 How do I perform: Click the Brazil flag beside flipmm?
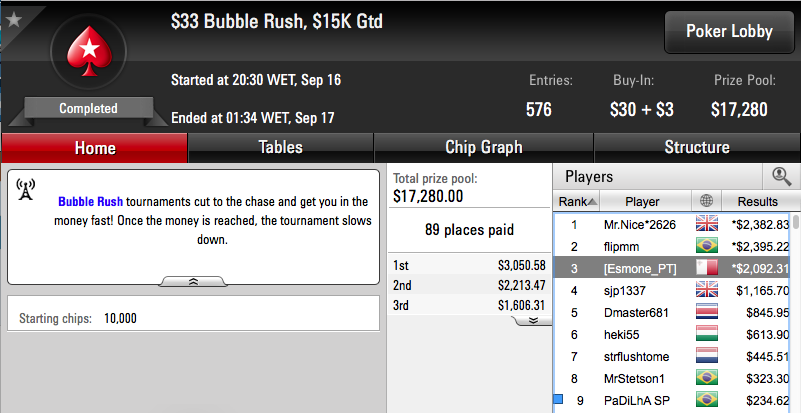pos(706,246)
